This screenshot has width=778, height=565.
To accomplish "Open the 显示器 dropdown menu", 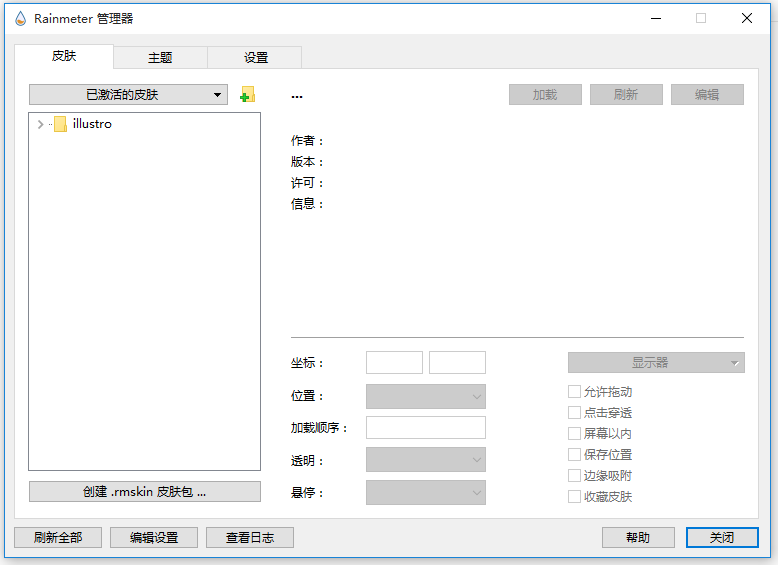I will (x=656, y=363).
